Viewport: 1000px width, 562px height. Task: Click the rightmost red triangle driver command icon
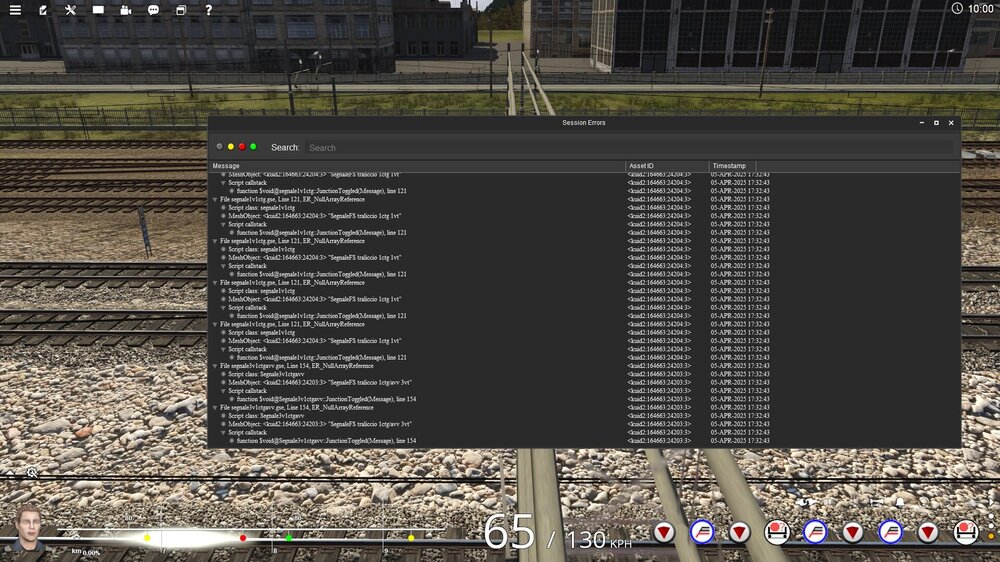[928, 532]
